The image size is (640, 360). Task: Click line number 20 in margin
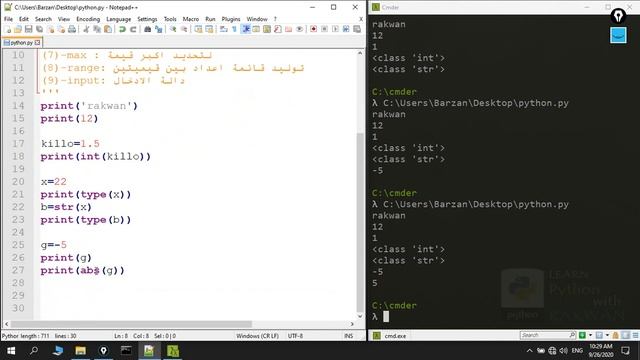tap(18, 182)
